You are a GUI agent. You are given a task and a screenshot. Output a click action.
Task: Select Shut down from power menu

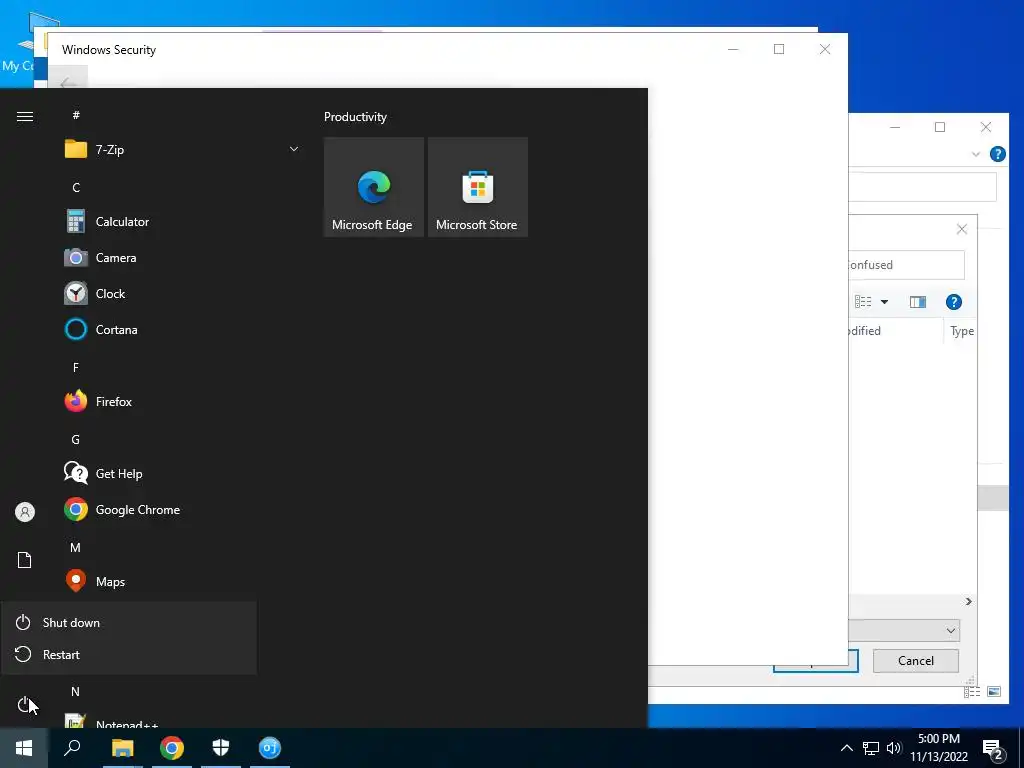coord(129,622)
